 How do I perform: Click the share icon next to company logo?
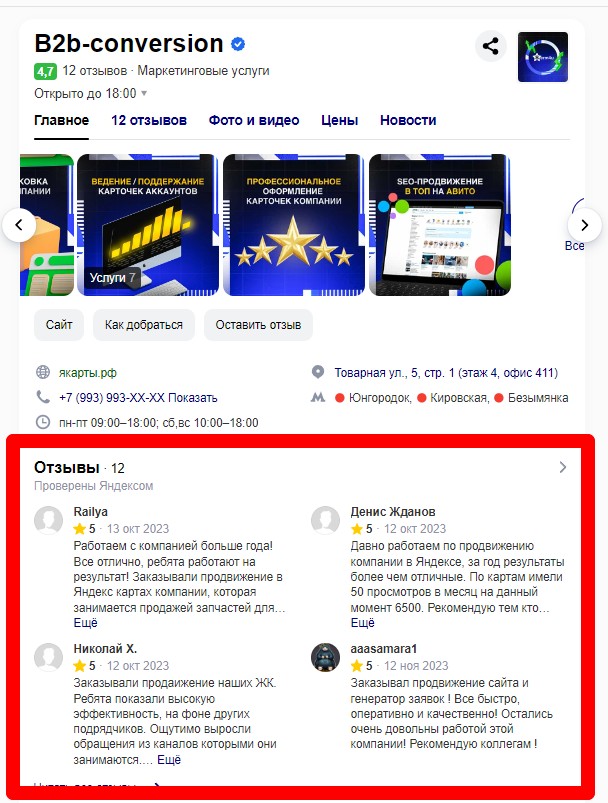(x=490, y=46)
